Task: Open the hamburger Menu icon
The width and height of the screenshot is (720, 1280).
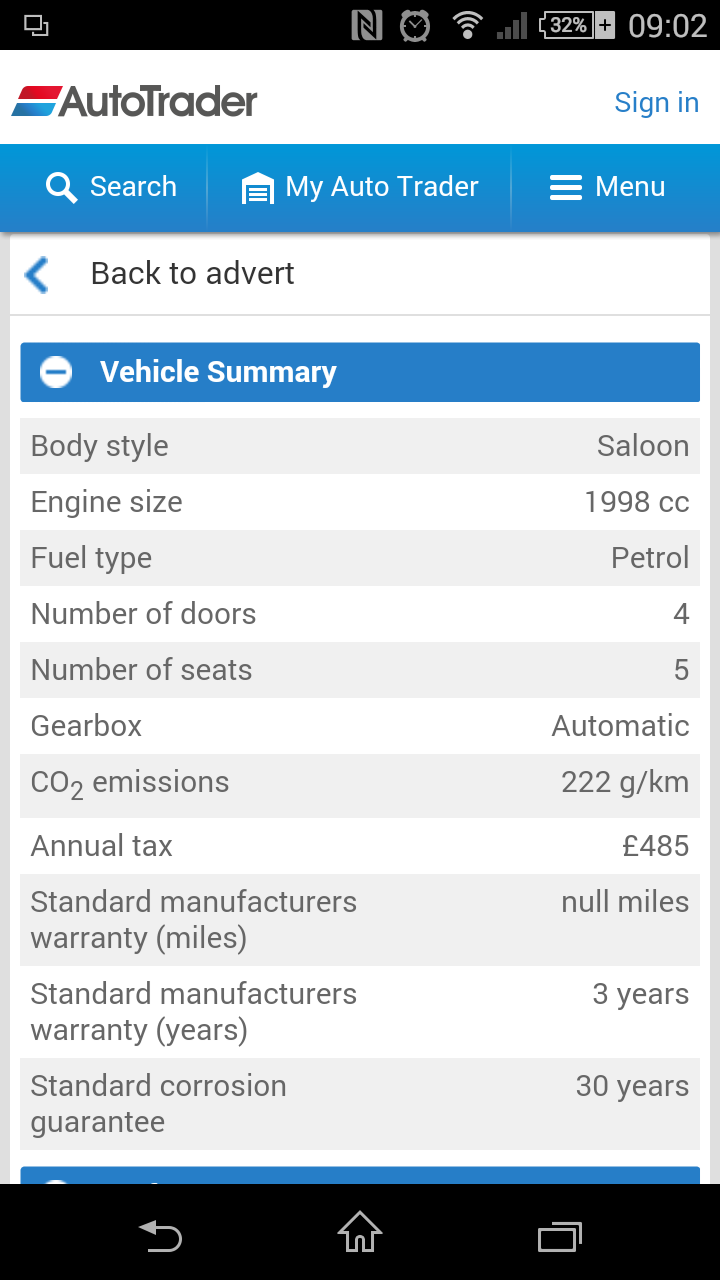Action: pos(566,187)
